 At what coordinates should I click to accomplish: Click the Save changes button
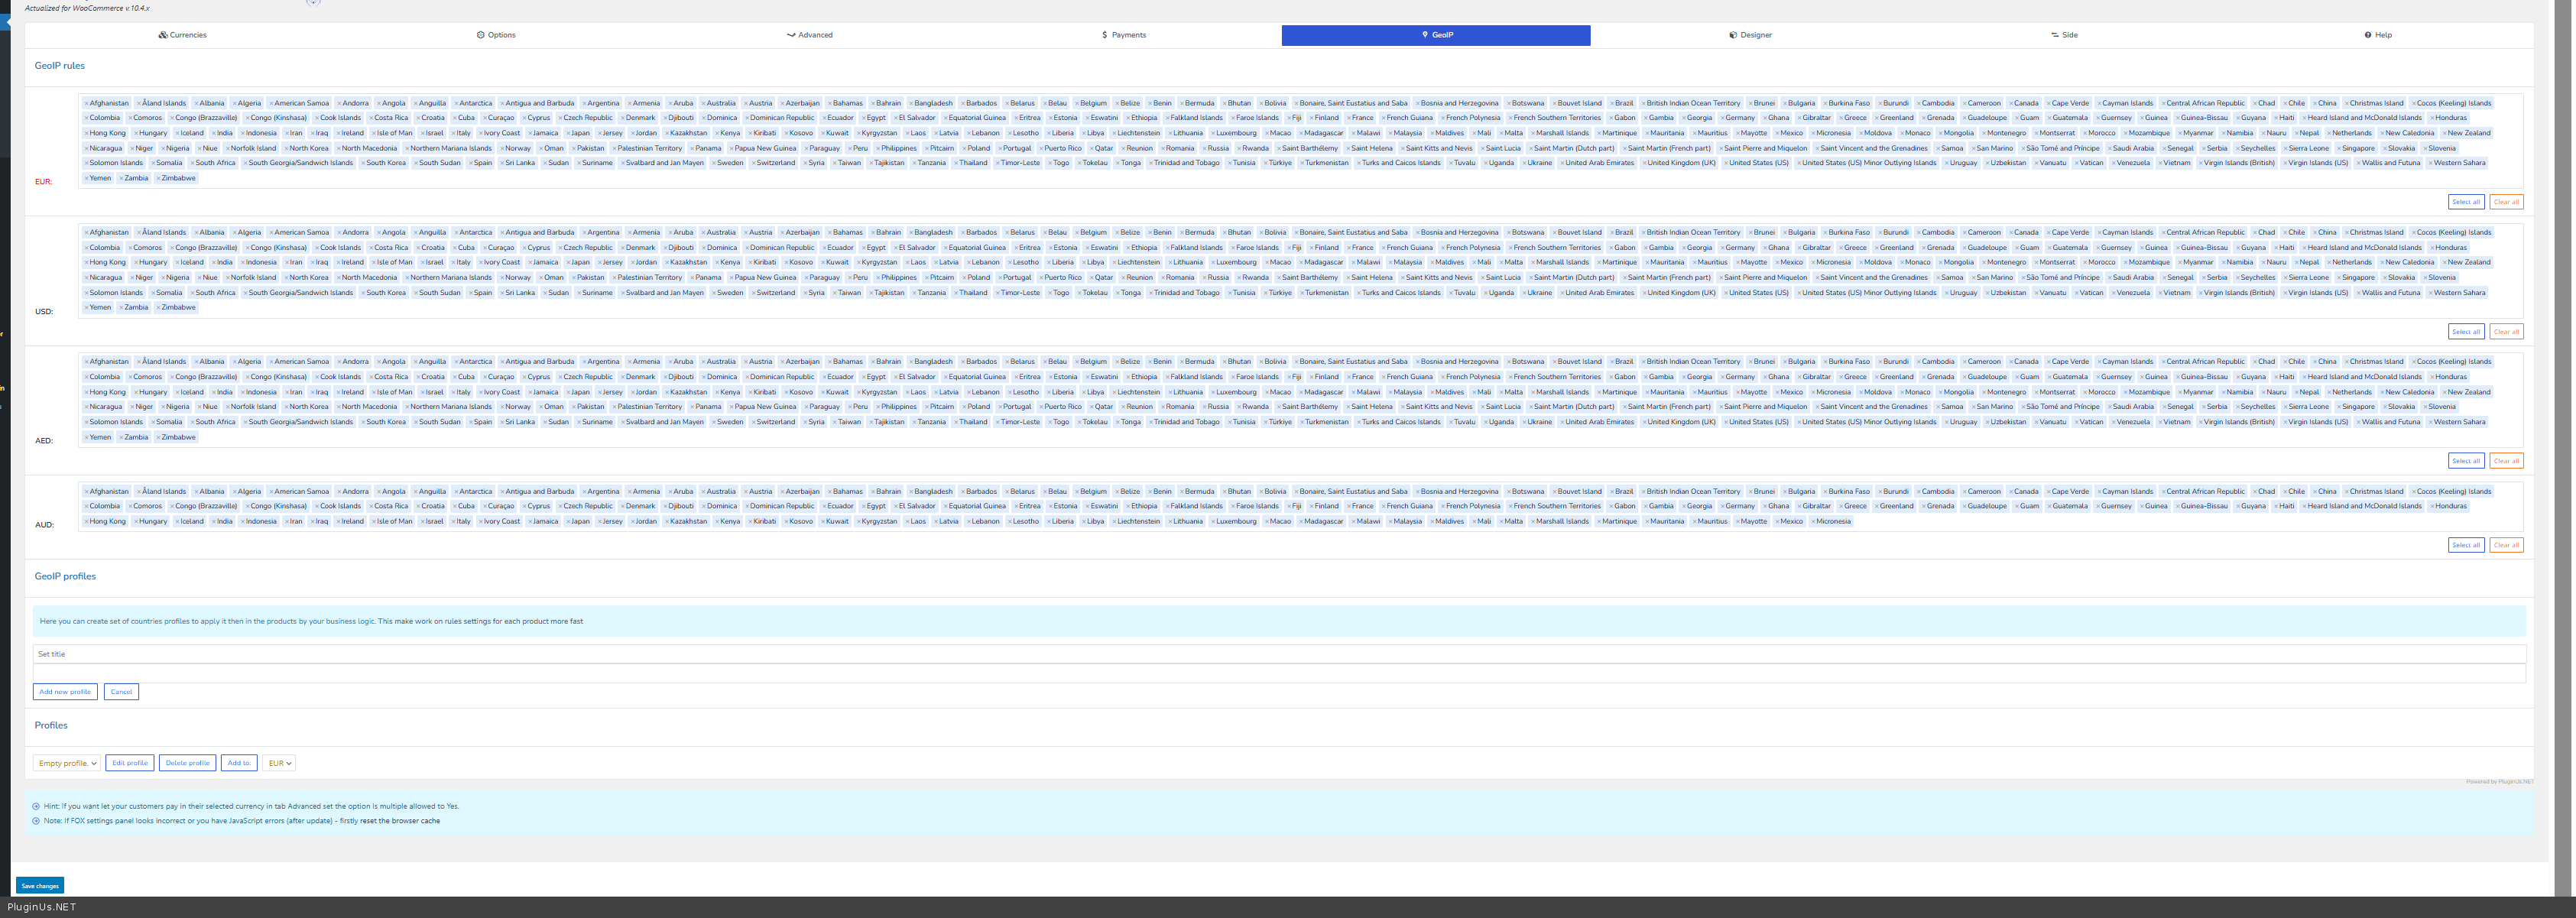pyautogui.click(x=40, y=886)
